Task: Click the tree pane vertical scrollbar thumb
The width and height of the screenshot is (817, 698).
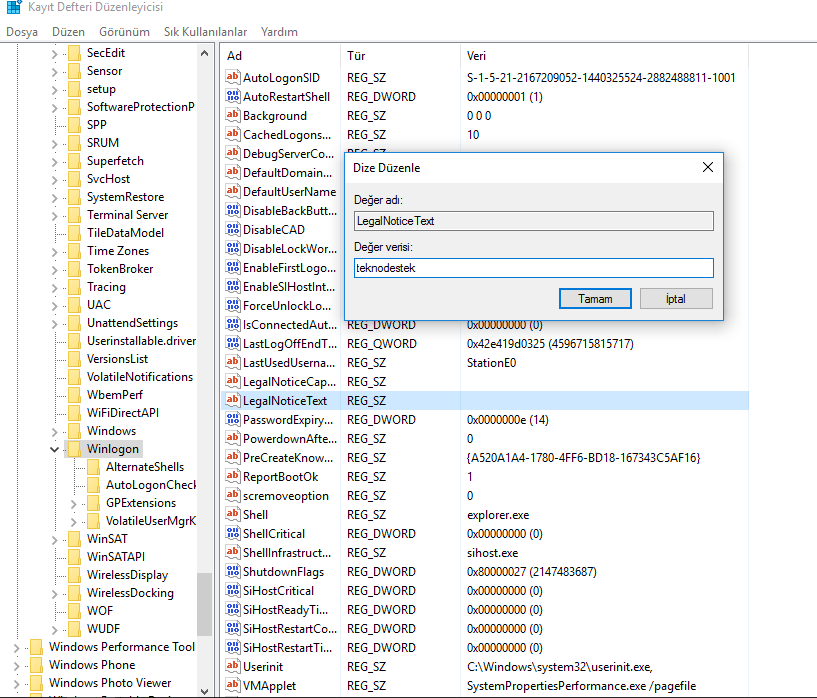Action: (204, 603)
